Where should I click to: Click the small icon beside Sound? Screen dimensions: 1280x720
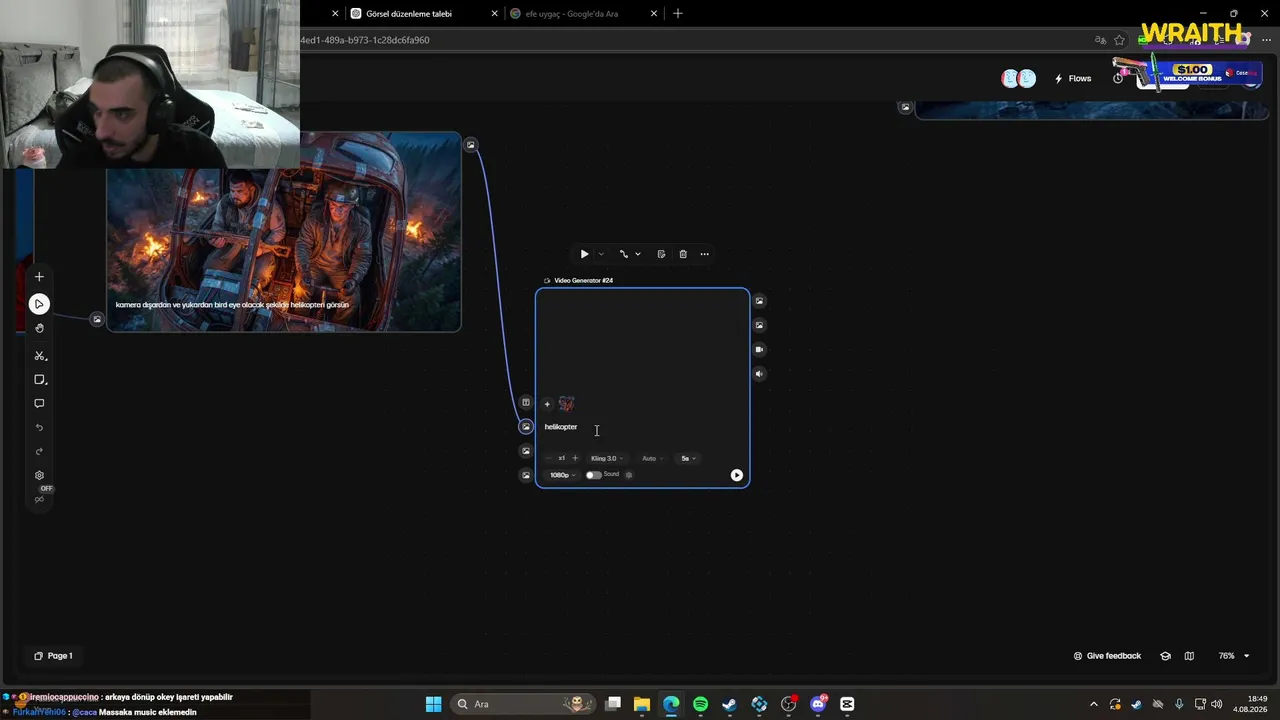[x=629, y=475]
